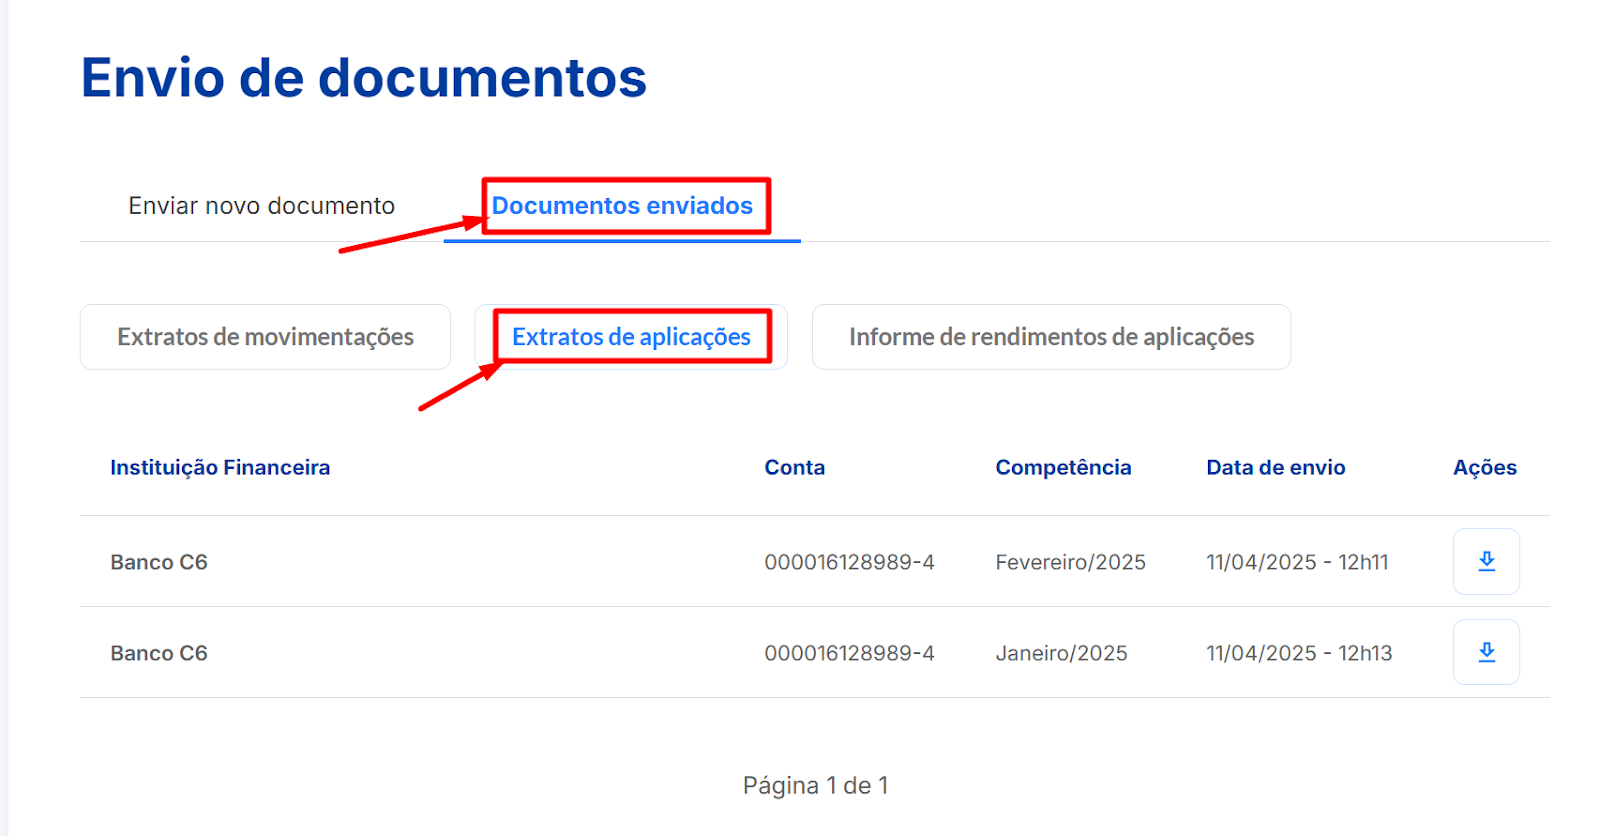Download the Janeiro/2025 statement

coord(1486,652)
